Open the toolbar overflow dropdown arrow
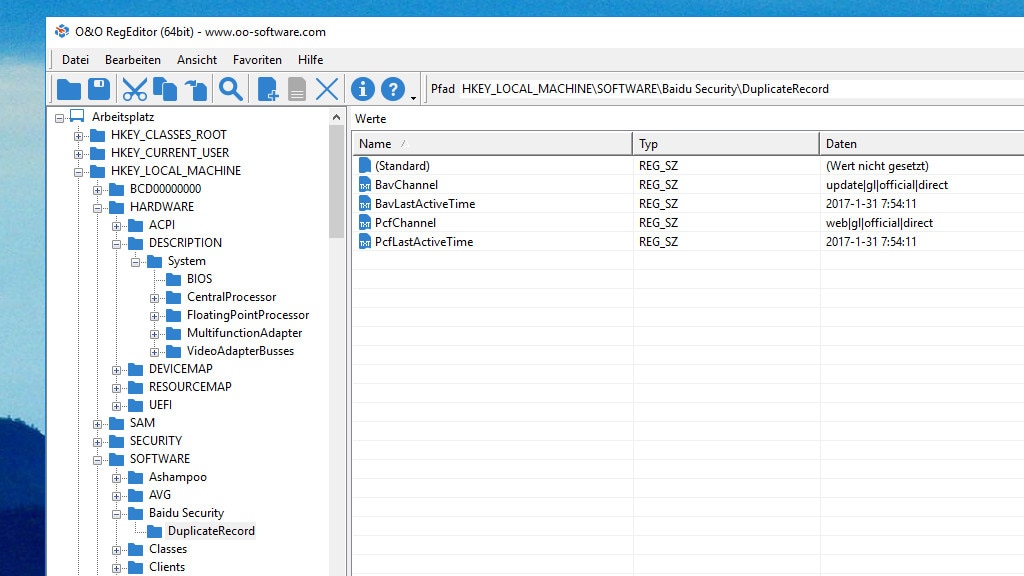This screenshot has width=1024, height=576. [x=413, y=98]
